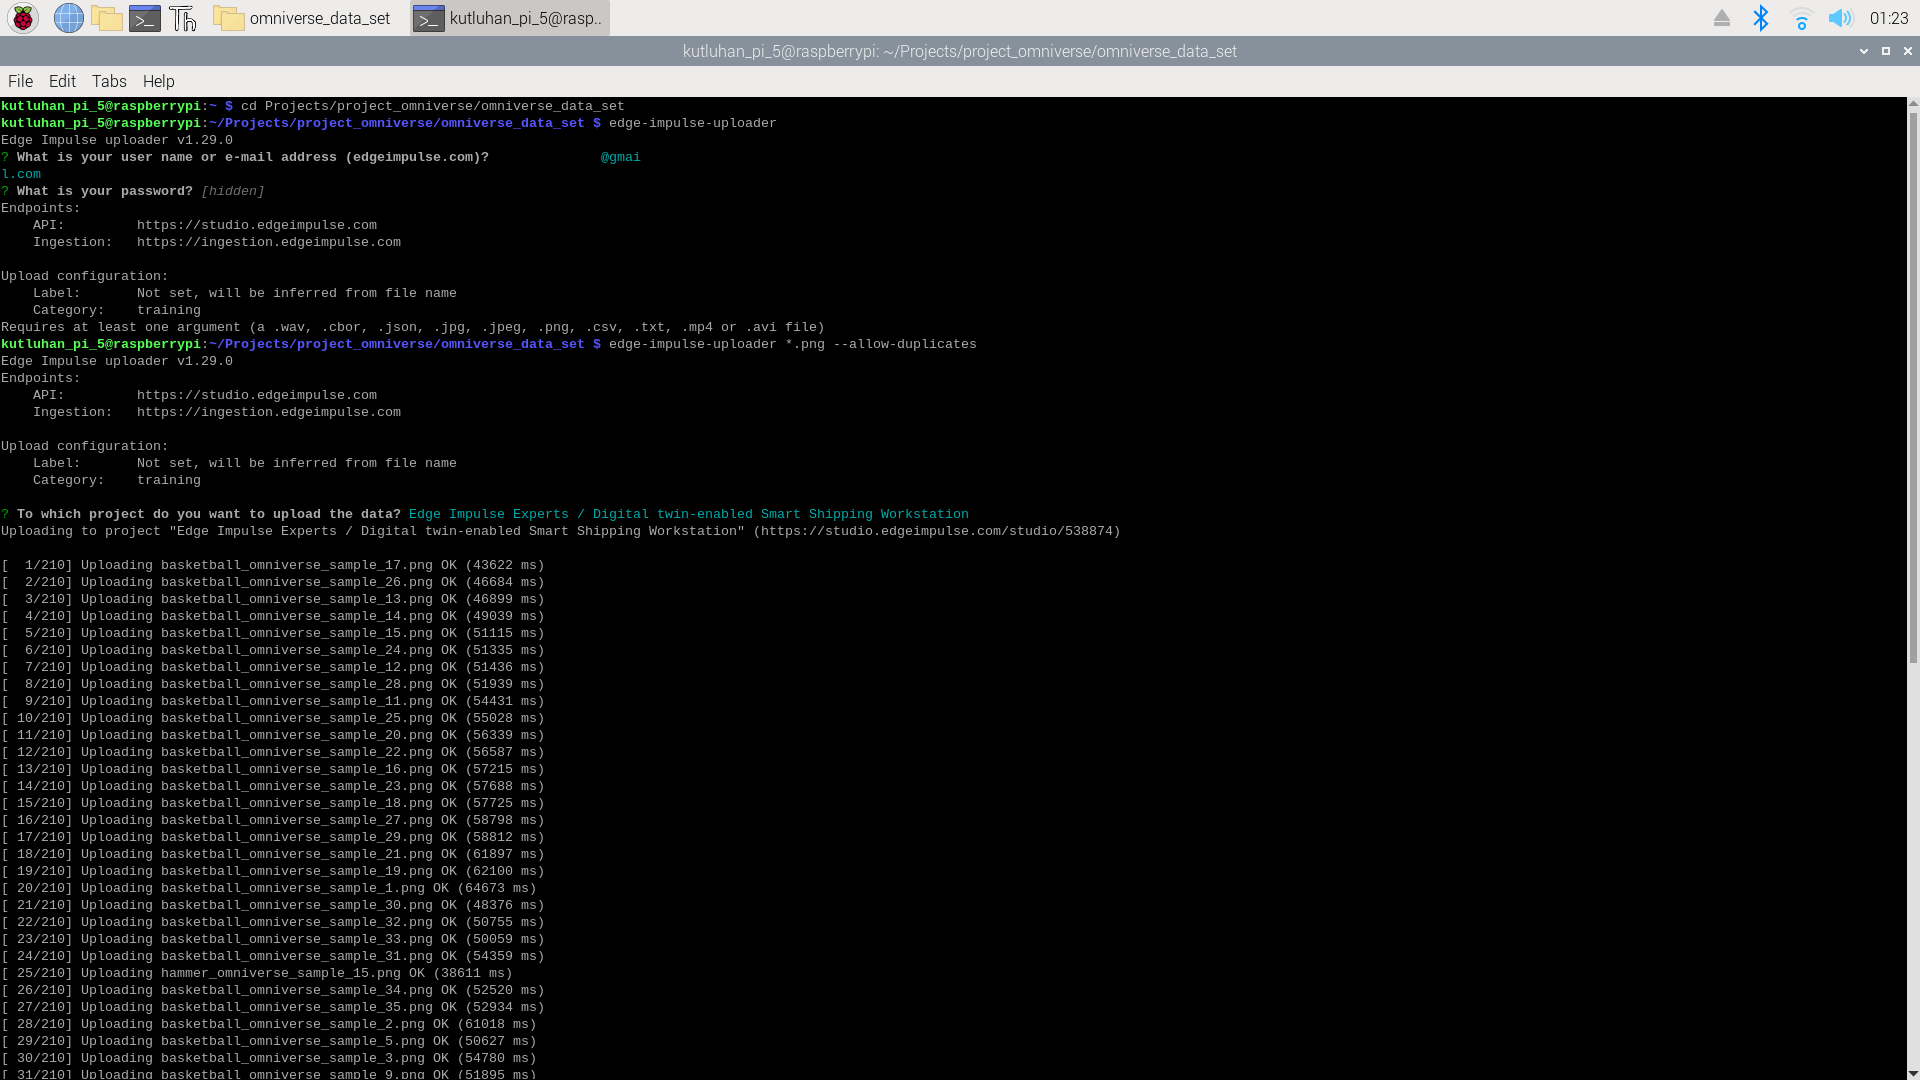Image resolution: width=1920 pixels, height=1080 pixels.
Task: Click the eject removable media icon
Action: pos(1722,18)
